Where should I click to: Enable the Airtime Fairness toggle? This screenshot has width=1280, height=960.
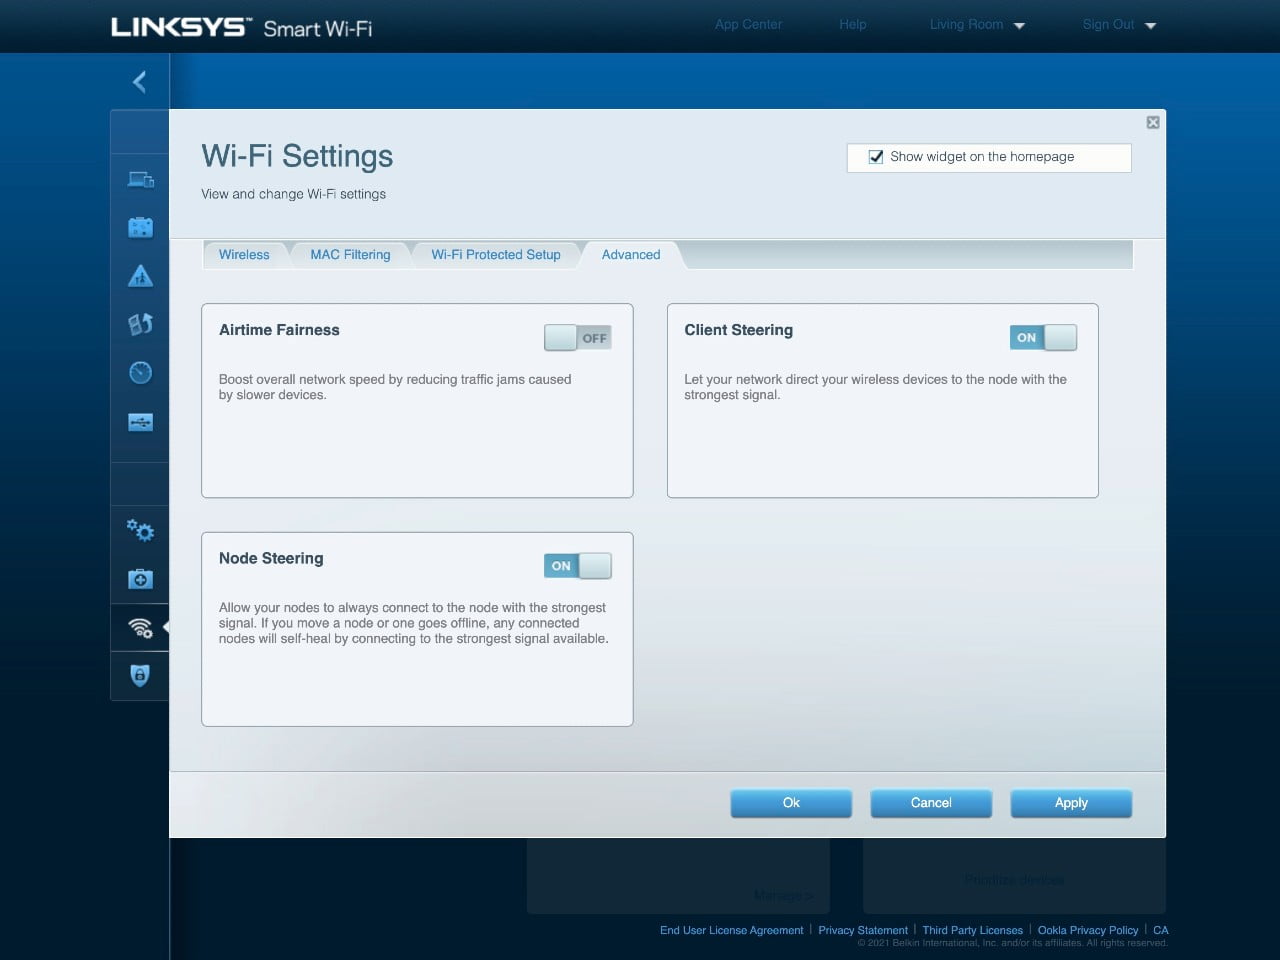(x=577, y=338)
